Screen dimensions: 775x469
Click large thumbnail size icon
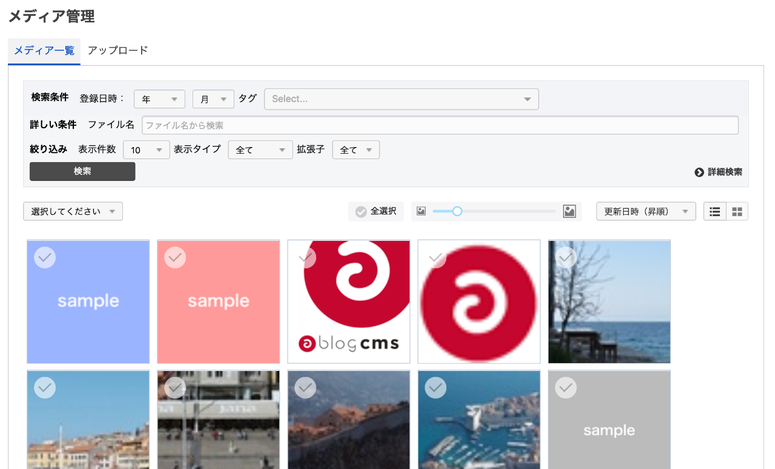[x=569, y=211]
